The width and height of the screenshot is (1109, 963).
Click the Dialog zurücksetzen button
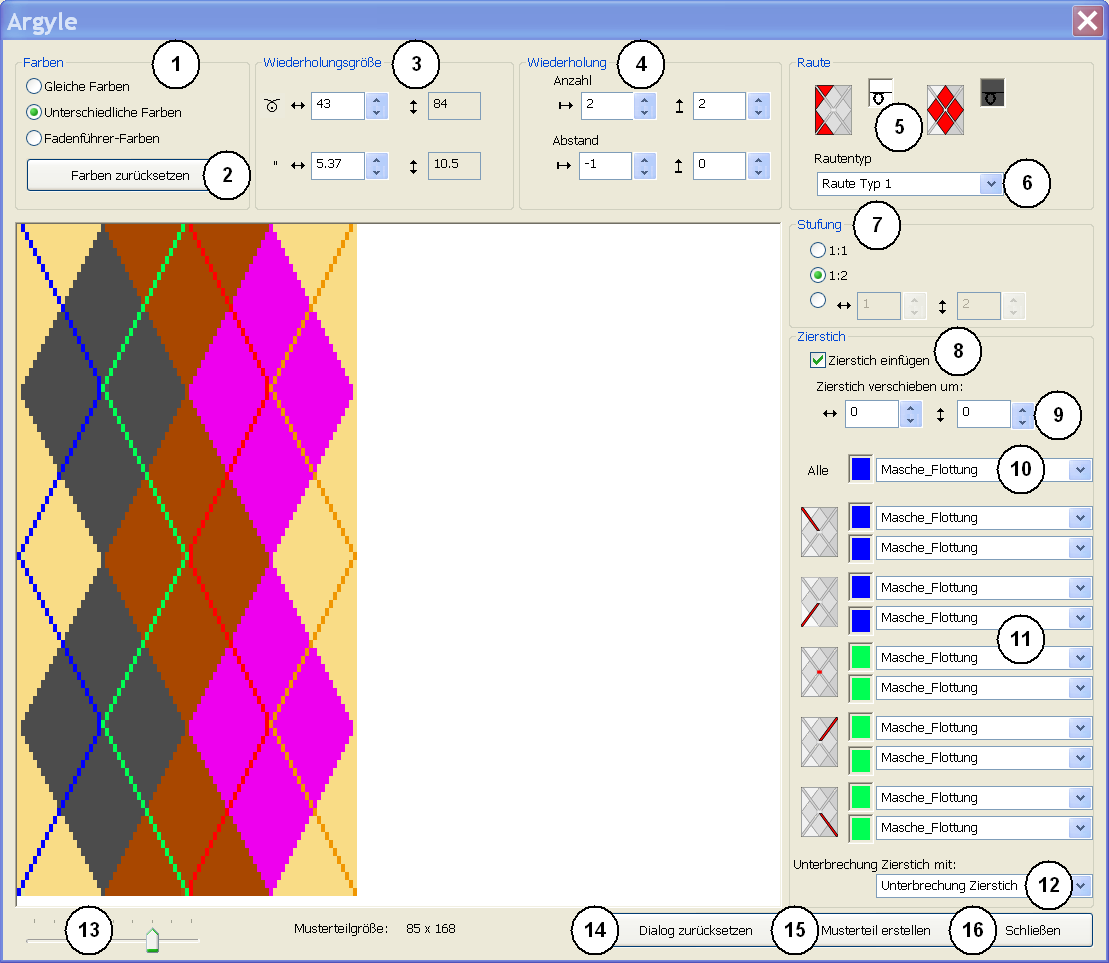pyautogui.click(x=695, y=930)
